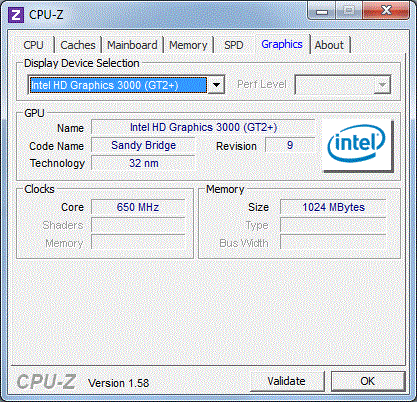Click the CPU-Z purple Z title icon
Screen dimensions: 419x402
[16, 15]
